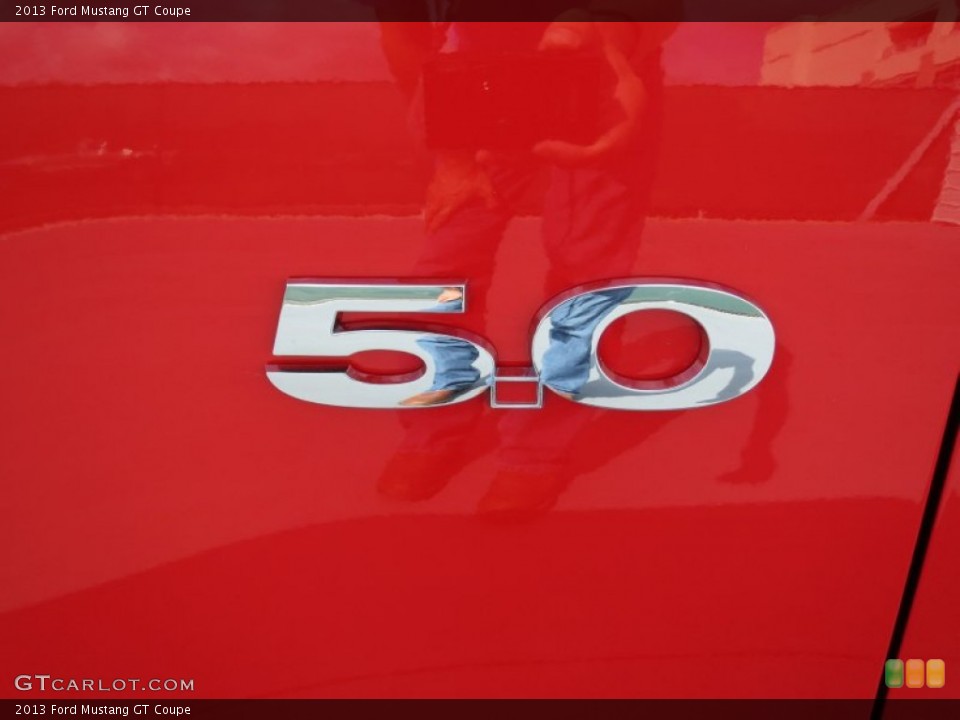The width and height of the screenshot is (960, 720).
Task: Click the bottom caption '2013 Ford Mustang GT Coupe'
Action: click(103, 710)
